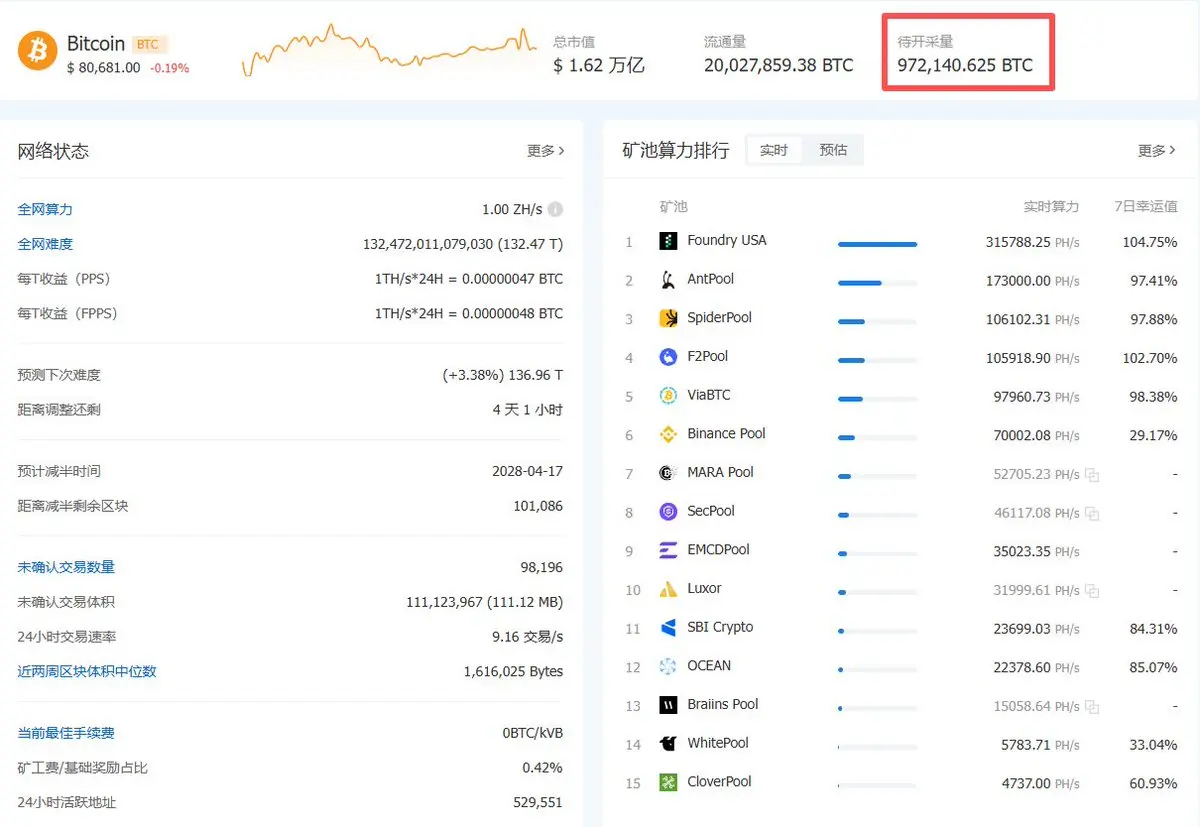Click the SecPool logo icon
The height and width of the screenshot is (827, 1200).
[668, 512]
